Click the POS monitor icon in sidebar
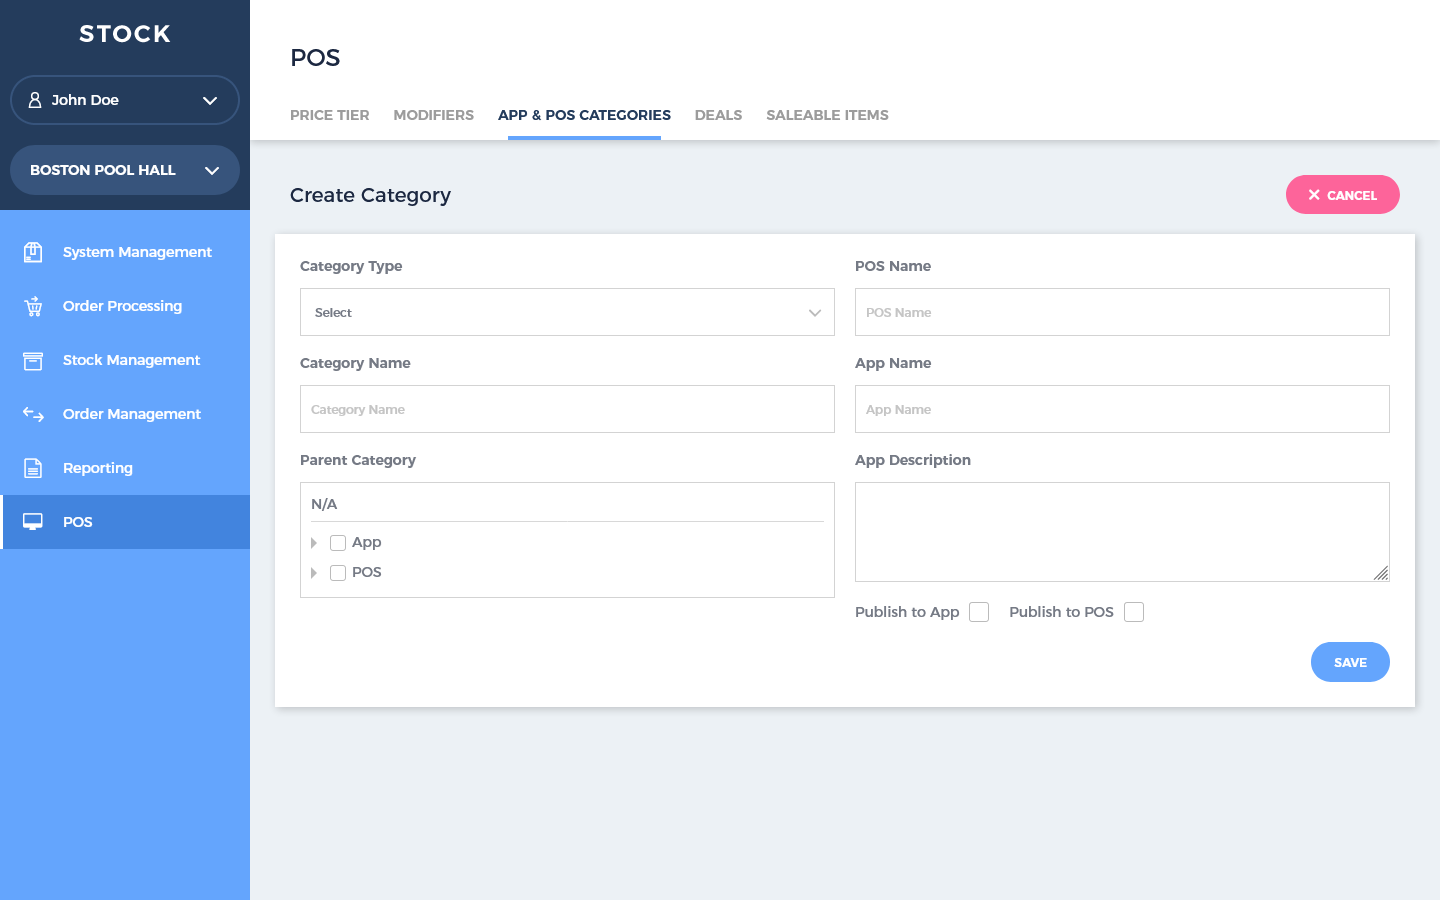 click(33, 522)
